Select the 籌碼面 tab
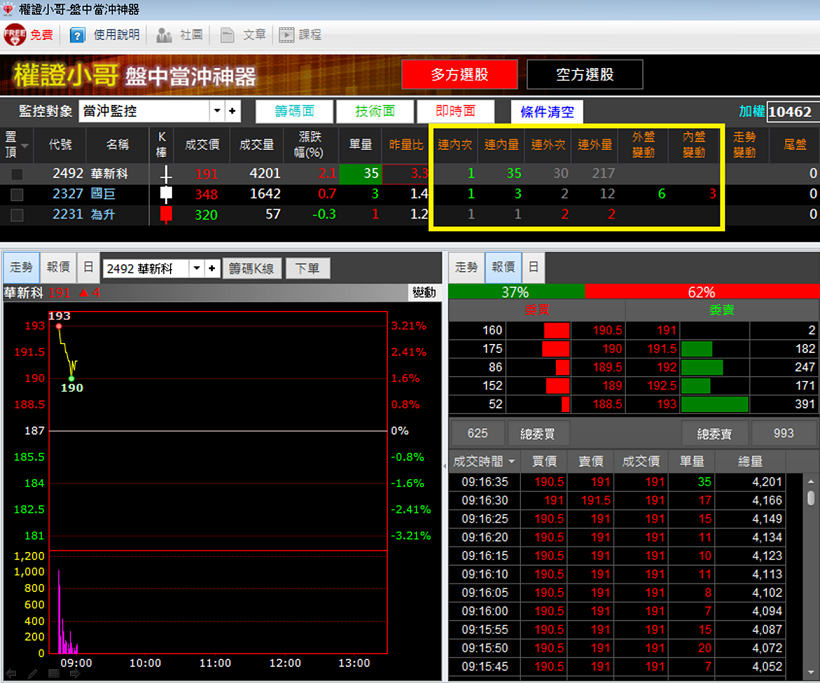 pos(294,111)
